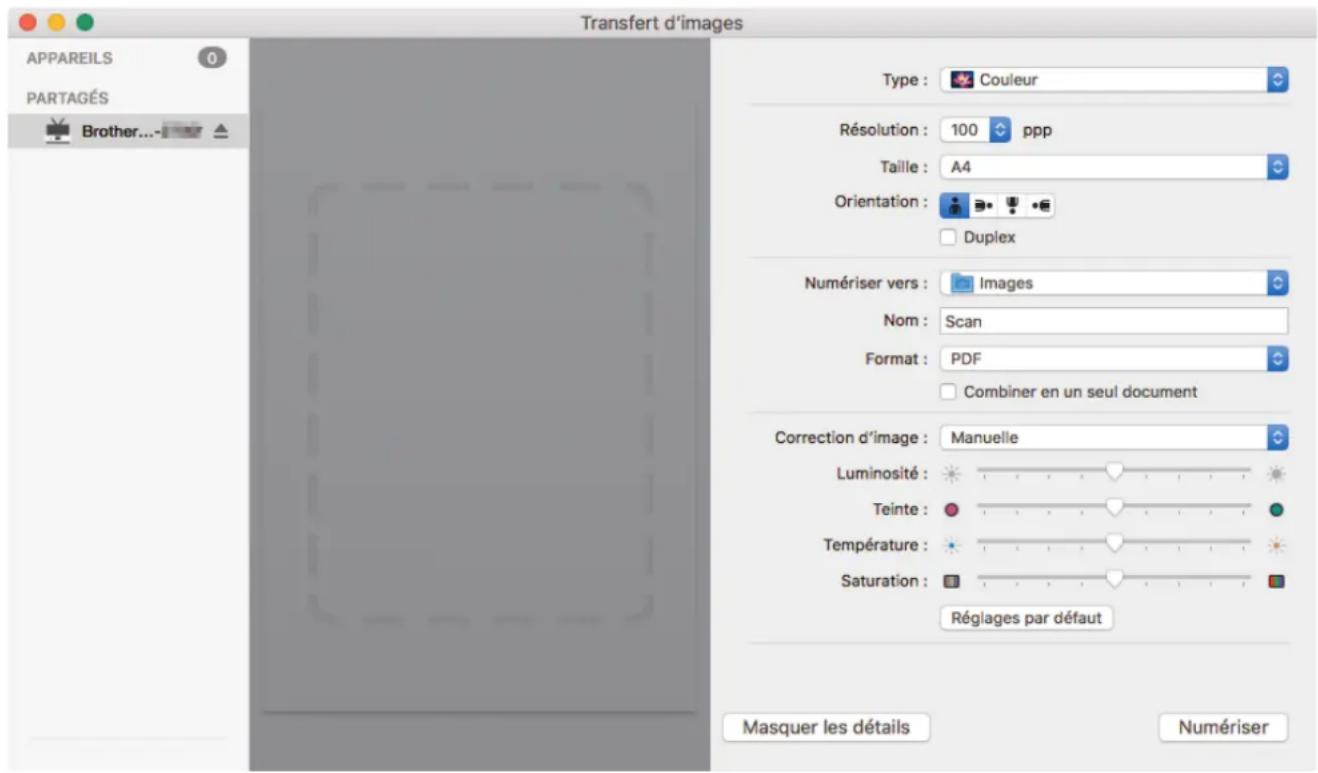Click Masquer les détails button
The image size is (1318, 773).
pyautogui.click(x=826, y=727)
